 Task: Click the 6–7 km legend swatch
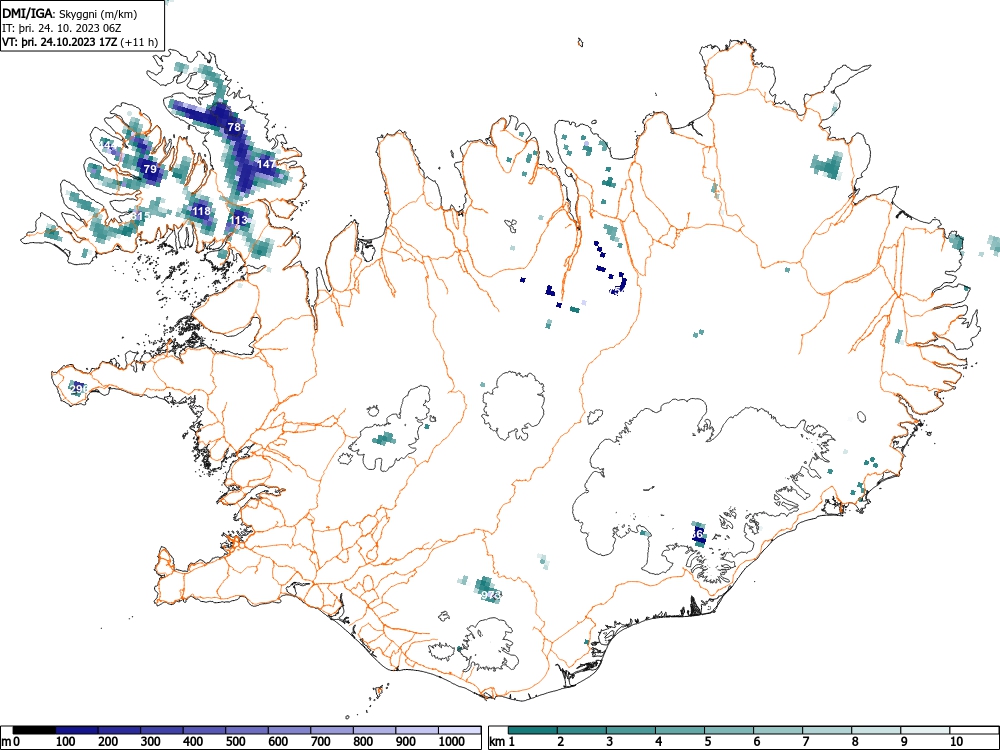coord(778,730)
